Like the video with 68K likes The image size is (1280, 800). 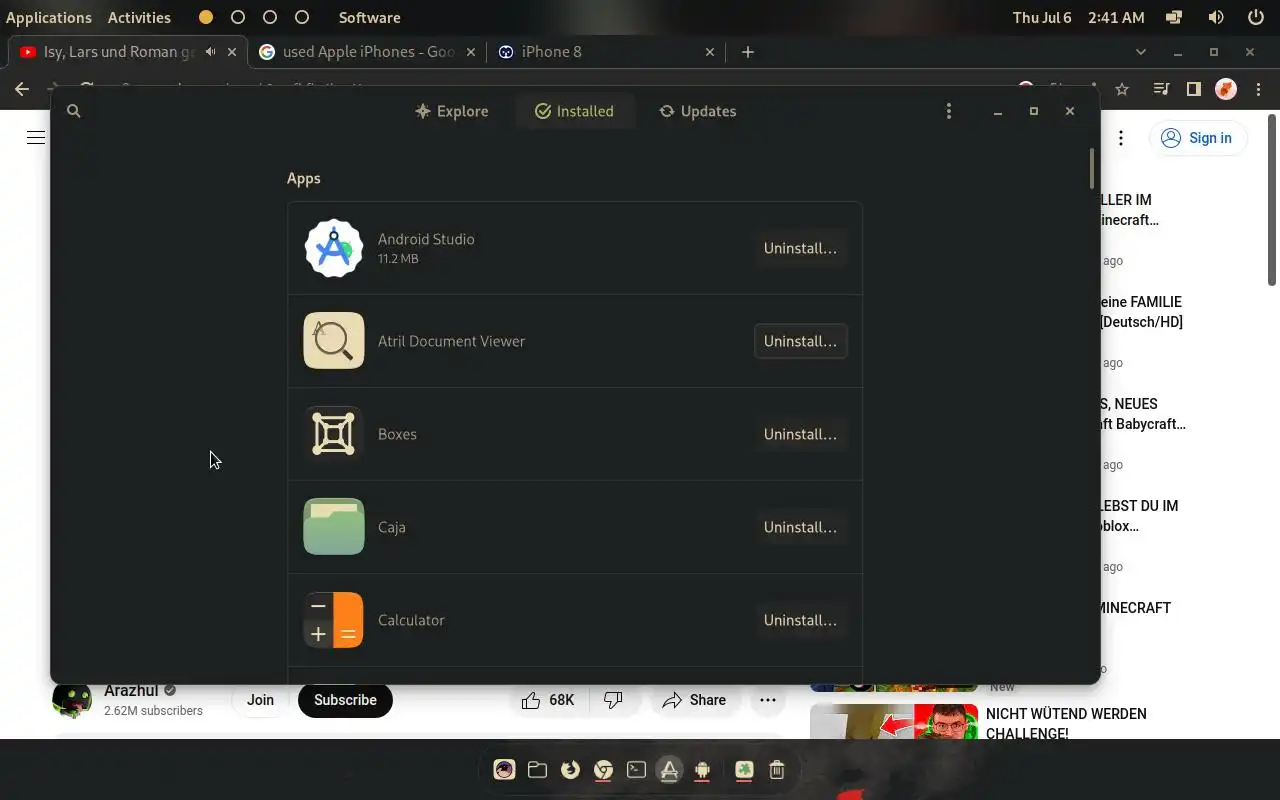[548, 700]
